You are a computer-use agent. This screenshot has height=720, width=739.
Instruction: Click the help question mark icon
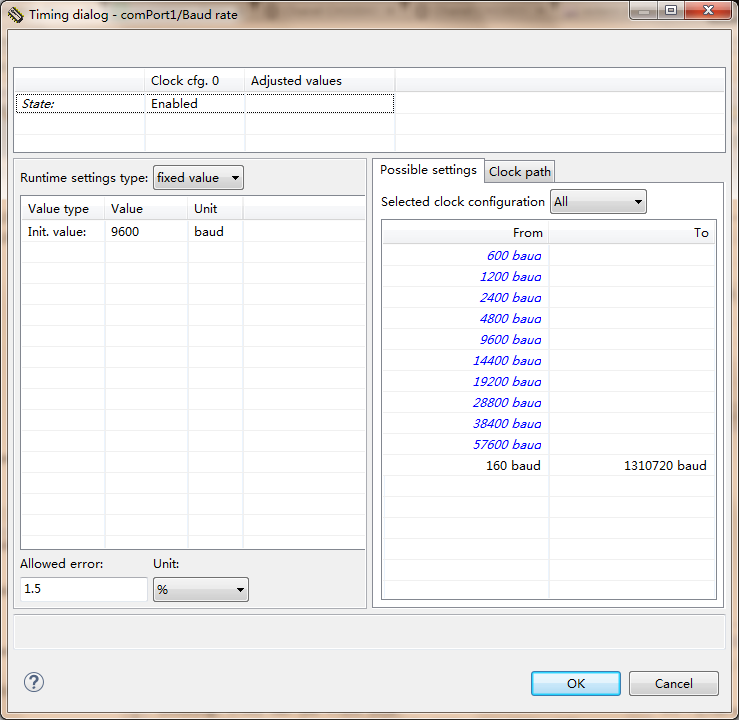point(34,682)
